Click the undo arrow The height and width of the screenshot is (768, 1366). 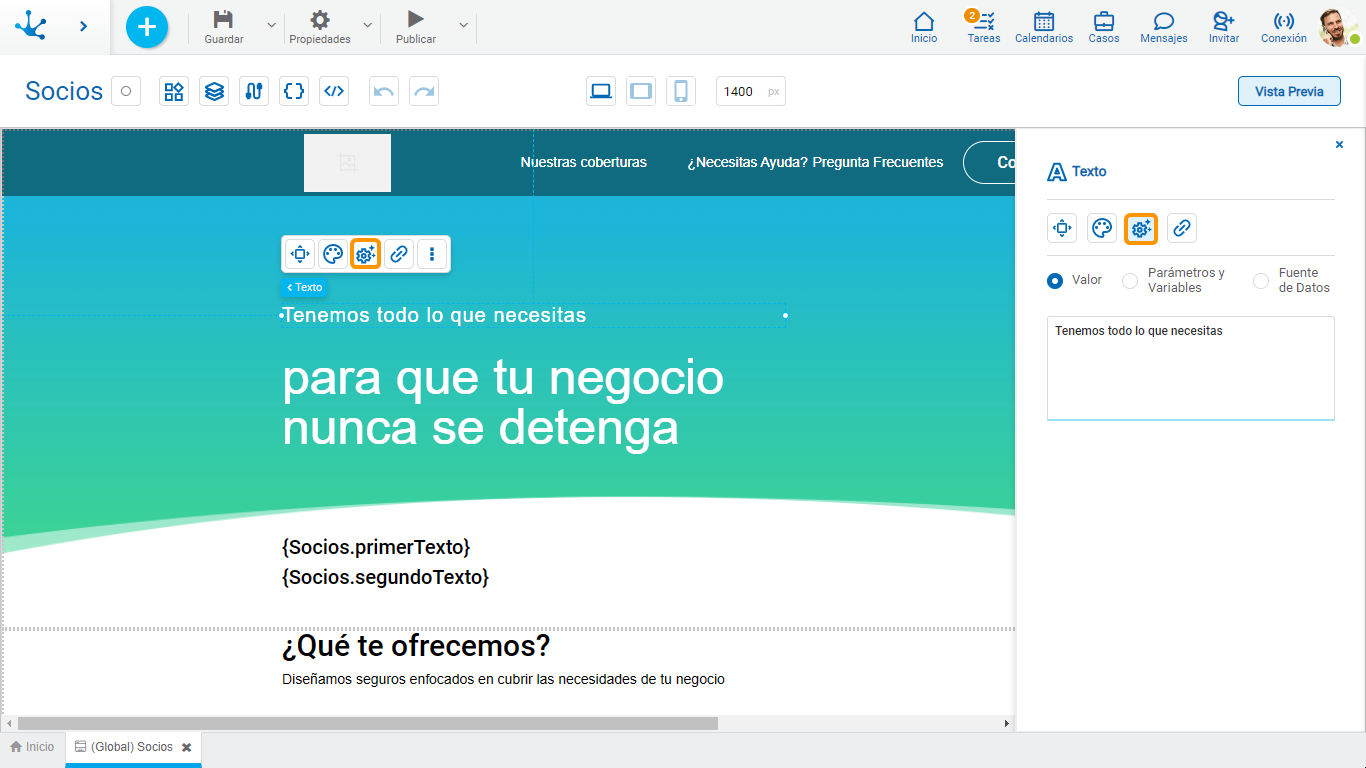[x=384, y=91]
